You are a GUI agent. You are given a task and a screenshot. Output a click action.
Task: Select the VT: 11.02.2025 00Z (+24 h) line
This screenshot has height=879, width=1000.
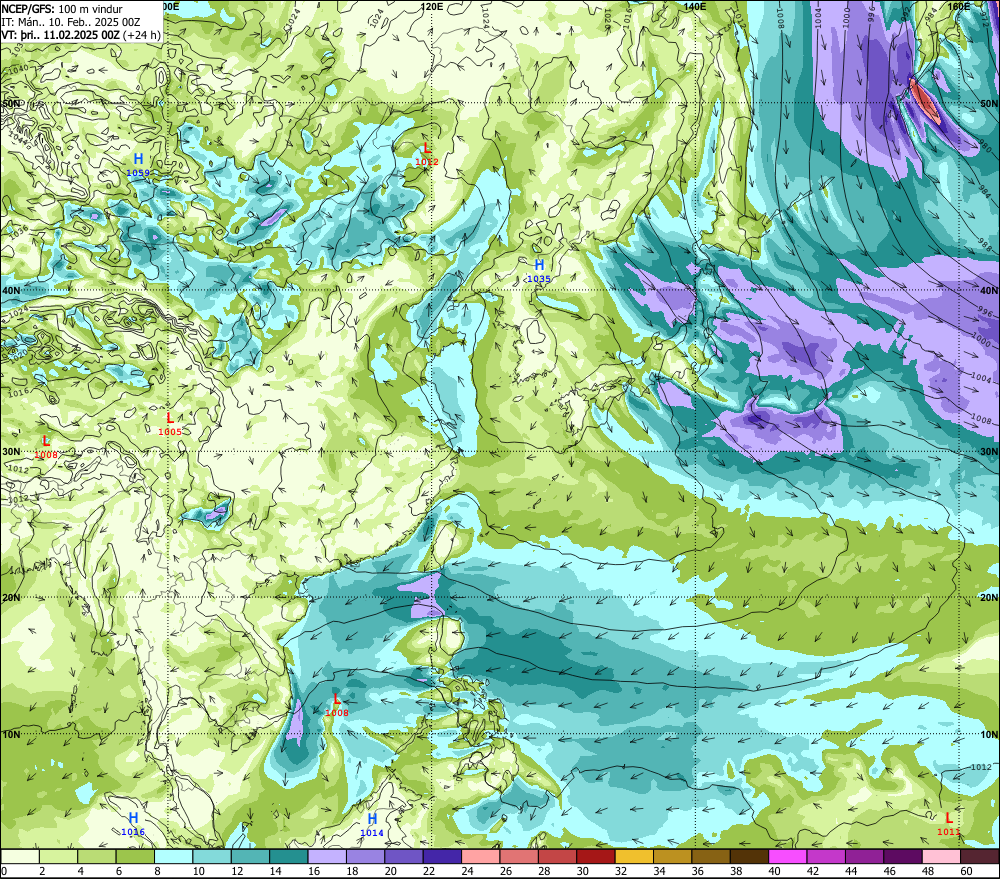(81, 35)
